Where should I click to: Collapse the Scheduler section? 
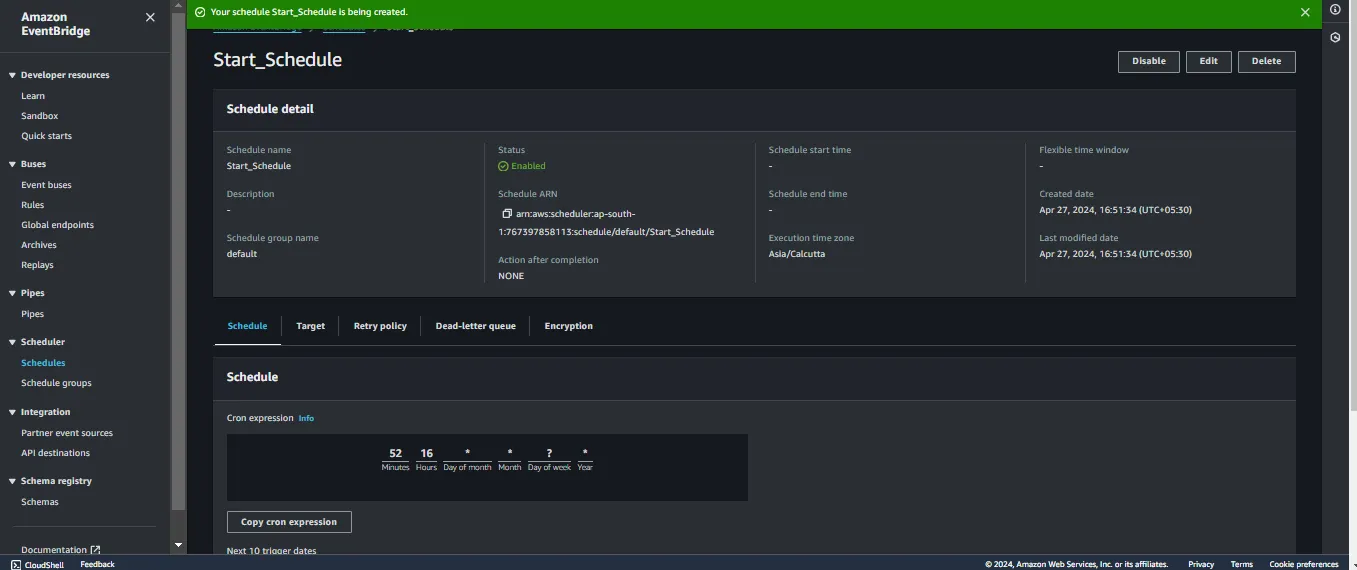[x=12, y=342]
